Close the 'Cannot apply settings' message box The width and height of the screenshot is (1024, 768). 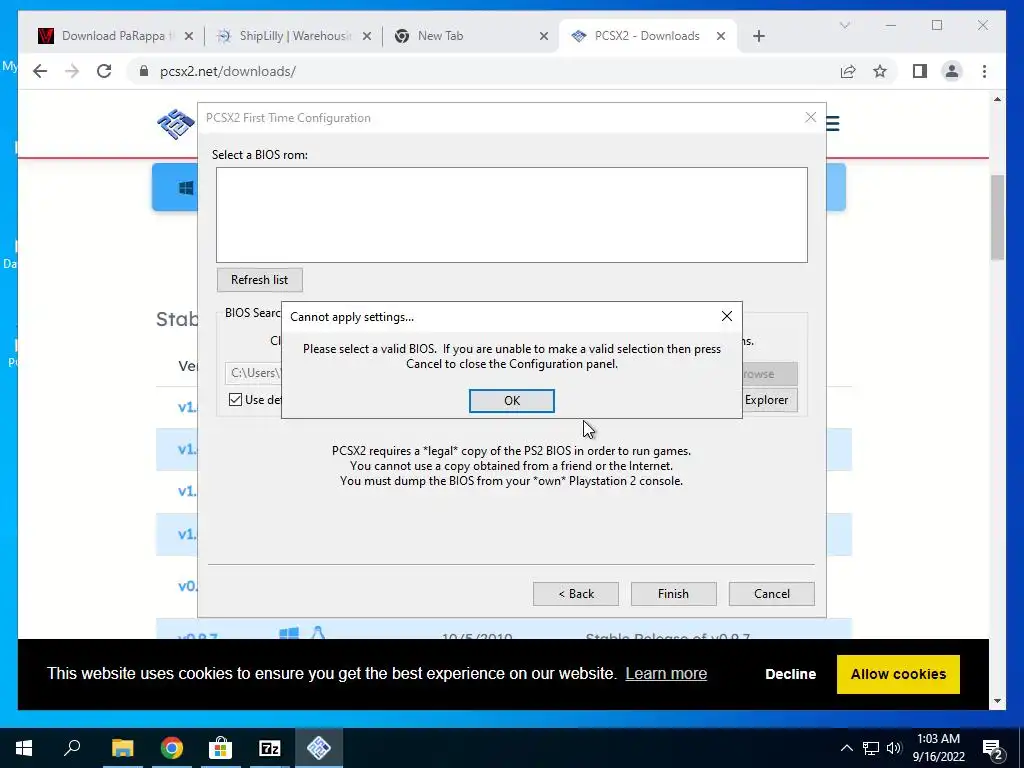tap(727, 316)
